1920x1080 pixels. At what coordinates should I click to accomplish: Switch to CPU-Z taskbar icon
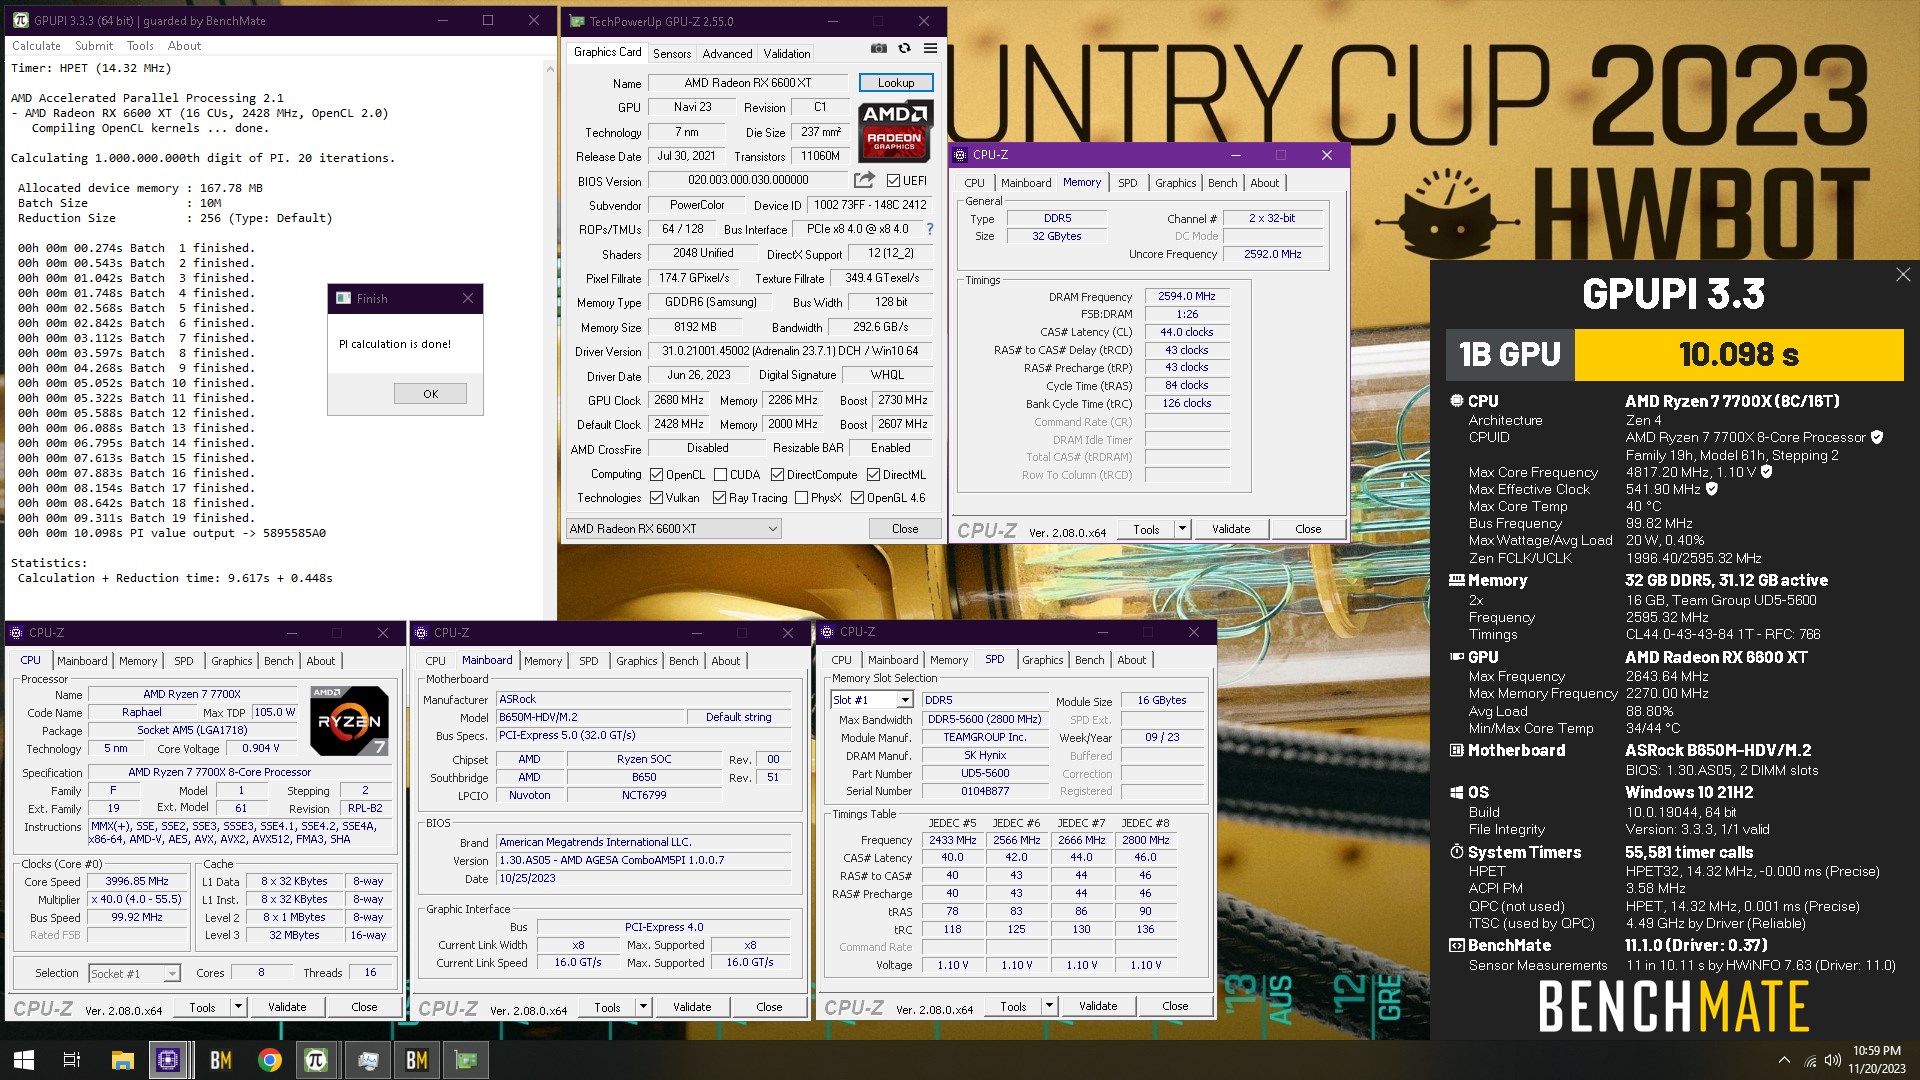pos(168,1060)
